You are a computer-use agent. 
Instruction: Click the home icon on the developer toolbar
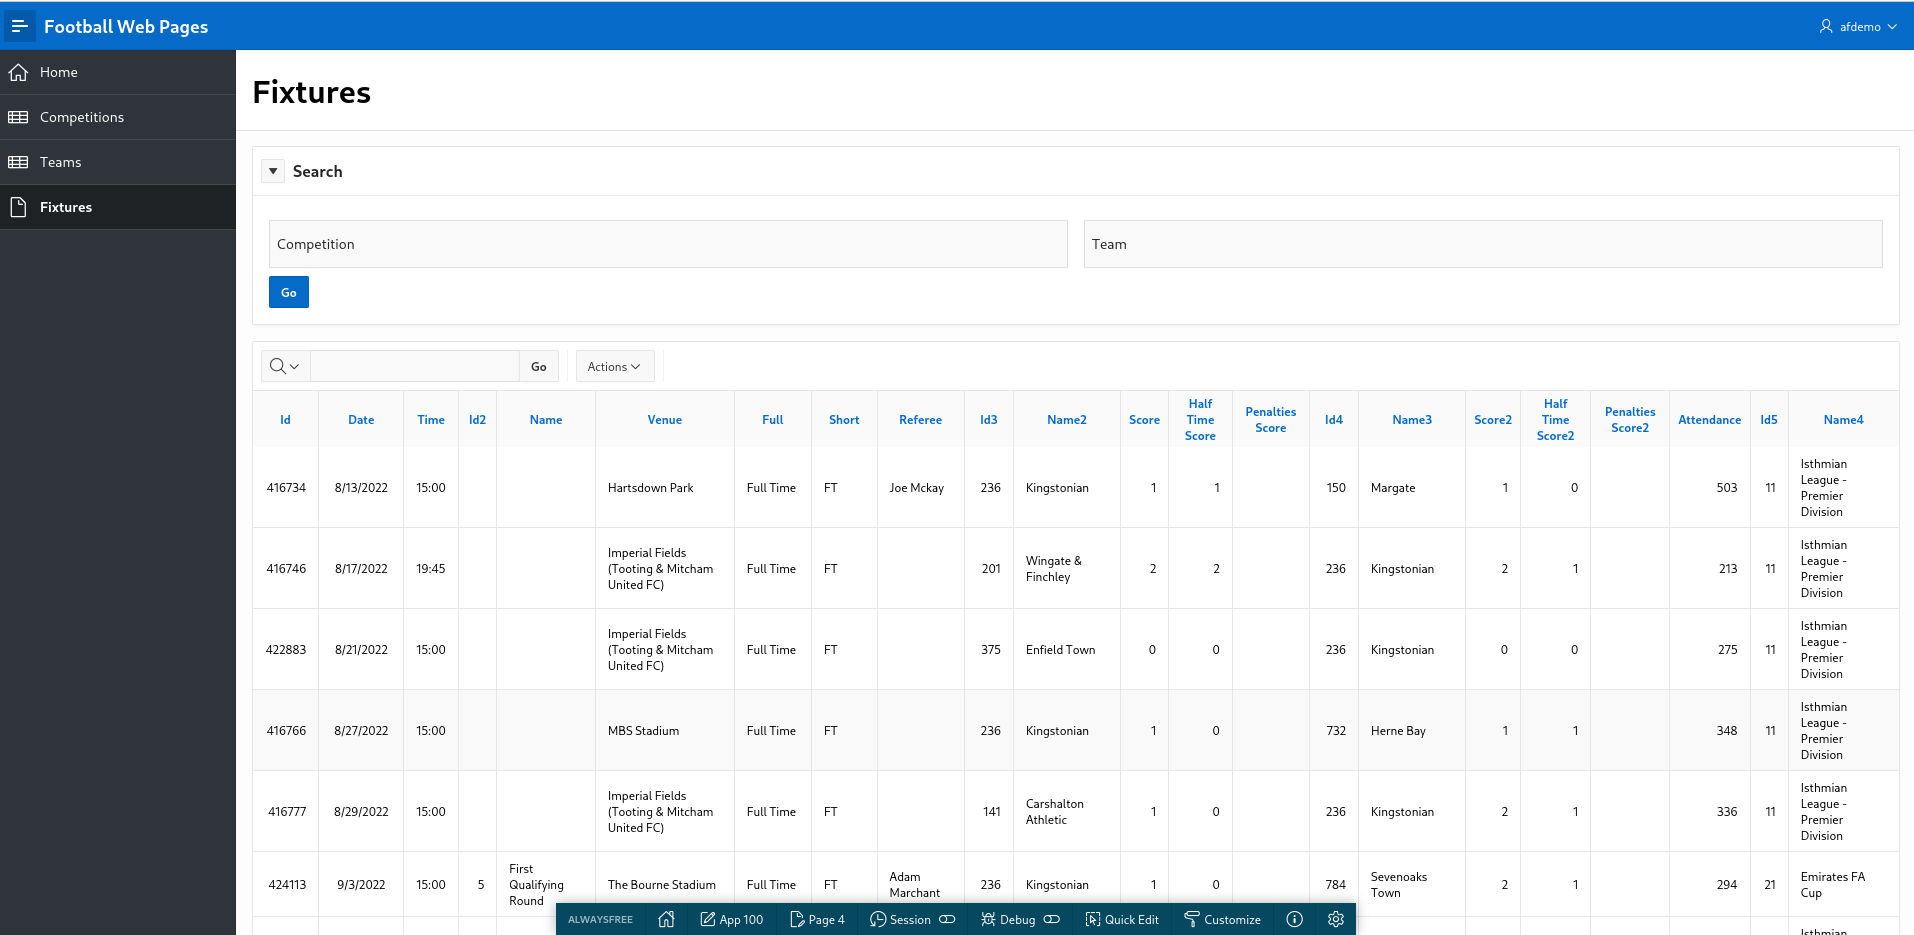pyautogui.click(x=666, y=919)
